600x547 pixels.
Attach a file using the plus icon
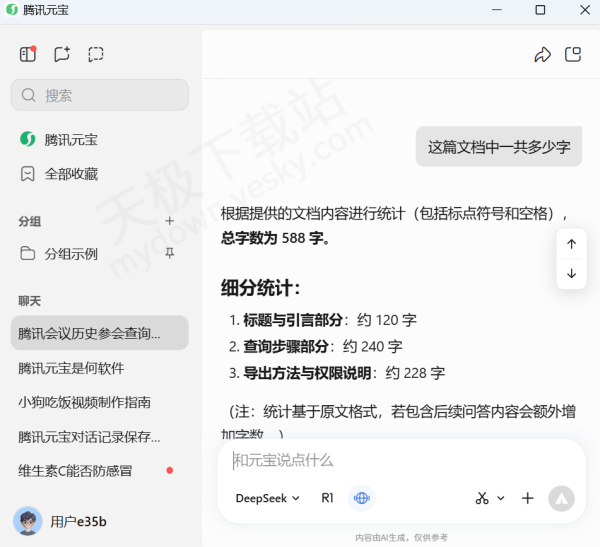[528, 498]
